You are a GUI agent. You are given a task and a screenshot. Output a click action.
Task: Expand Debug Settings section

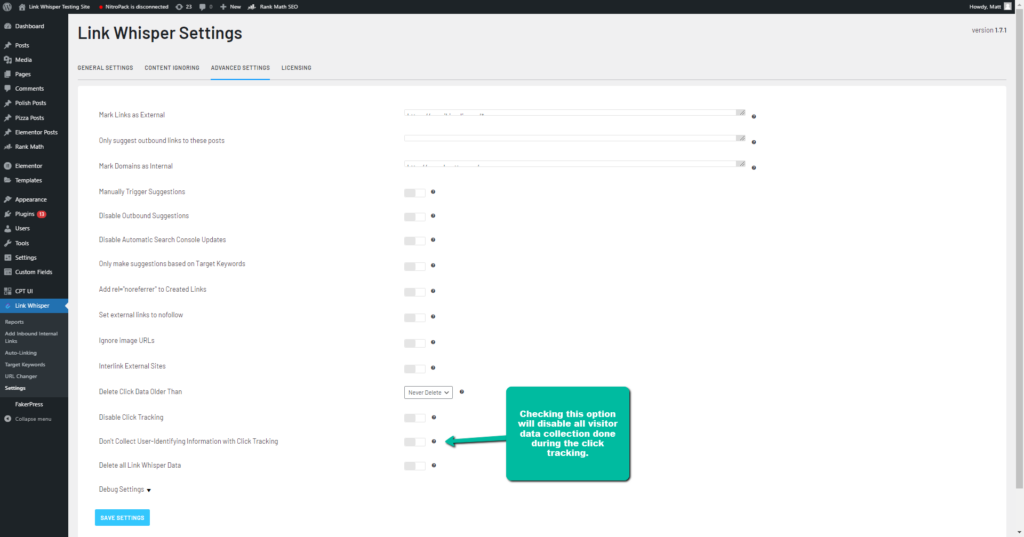click(124, 489)
